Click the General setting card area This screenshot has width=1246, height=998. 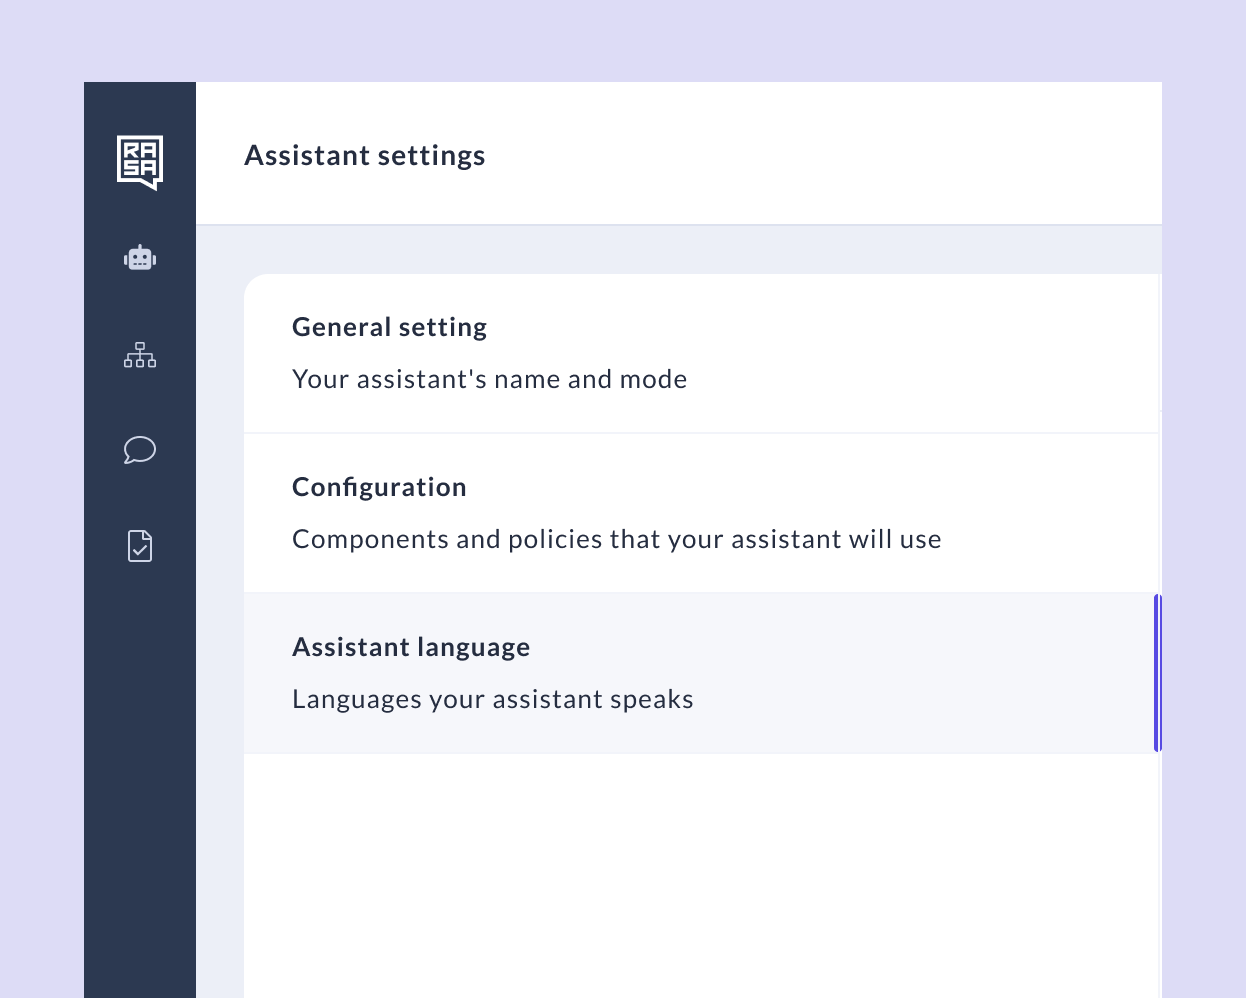pyautogui.click(x=700, y=352)
